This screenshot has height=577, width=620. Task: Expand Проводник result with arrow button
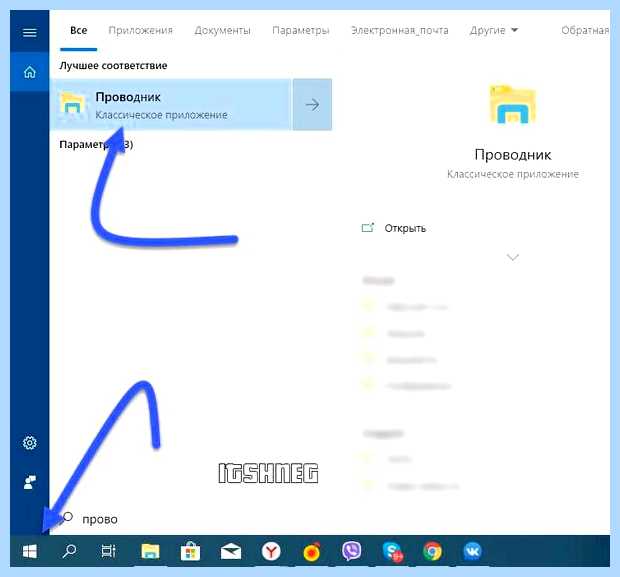[312, 104]
